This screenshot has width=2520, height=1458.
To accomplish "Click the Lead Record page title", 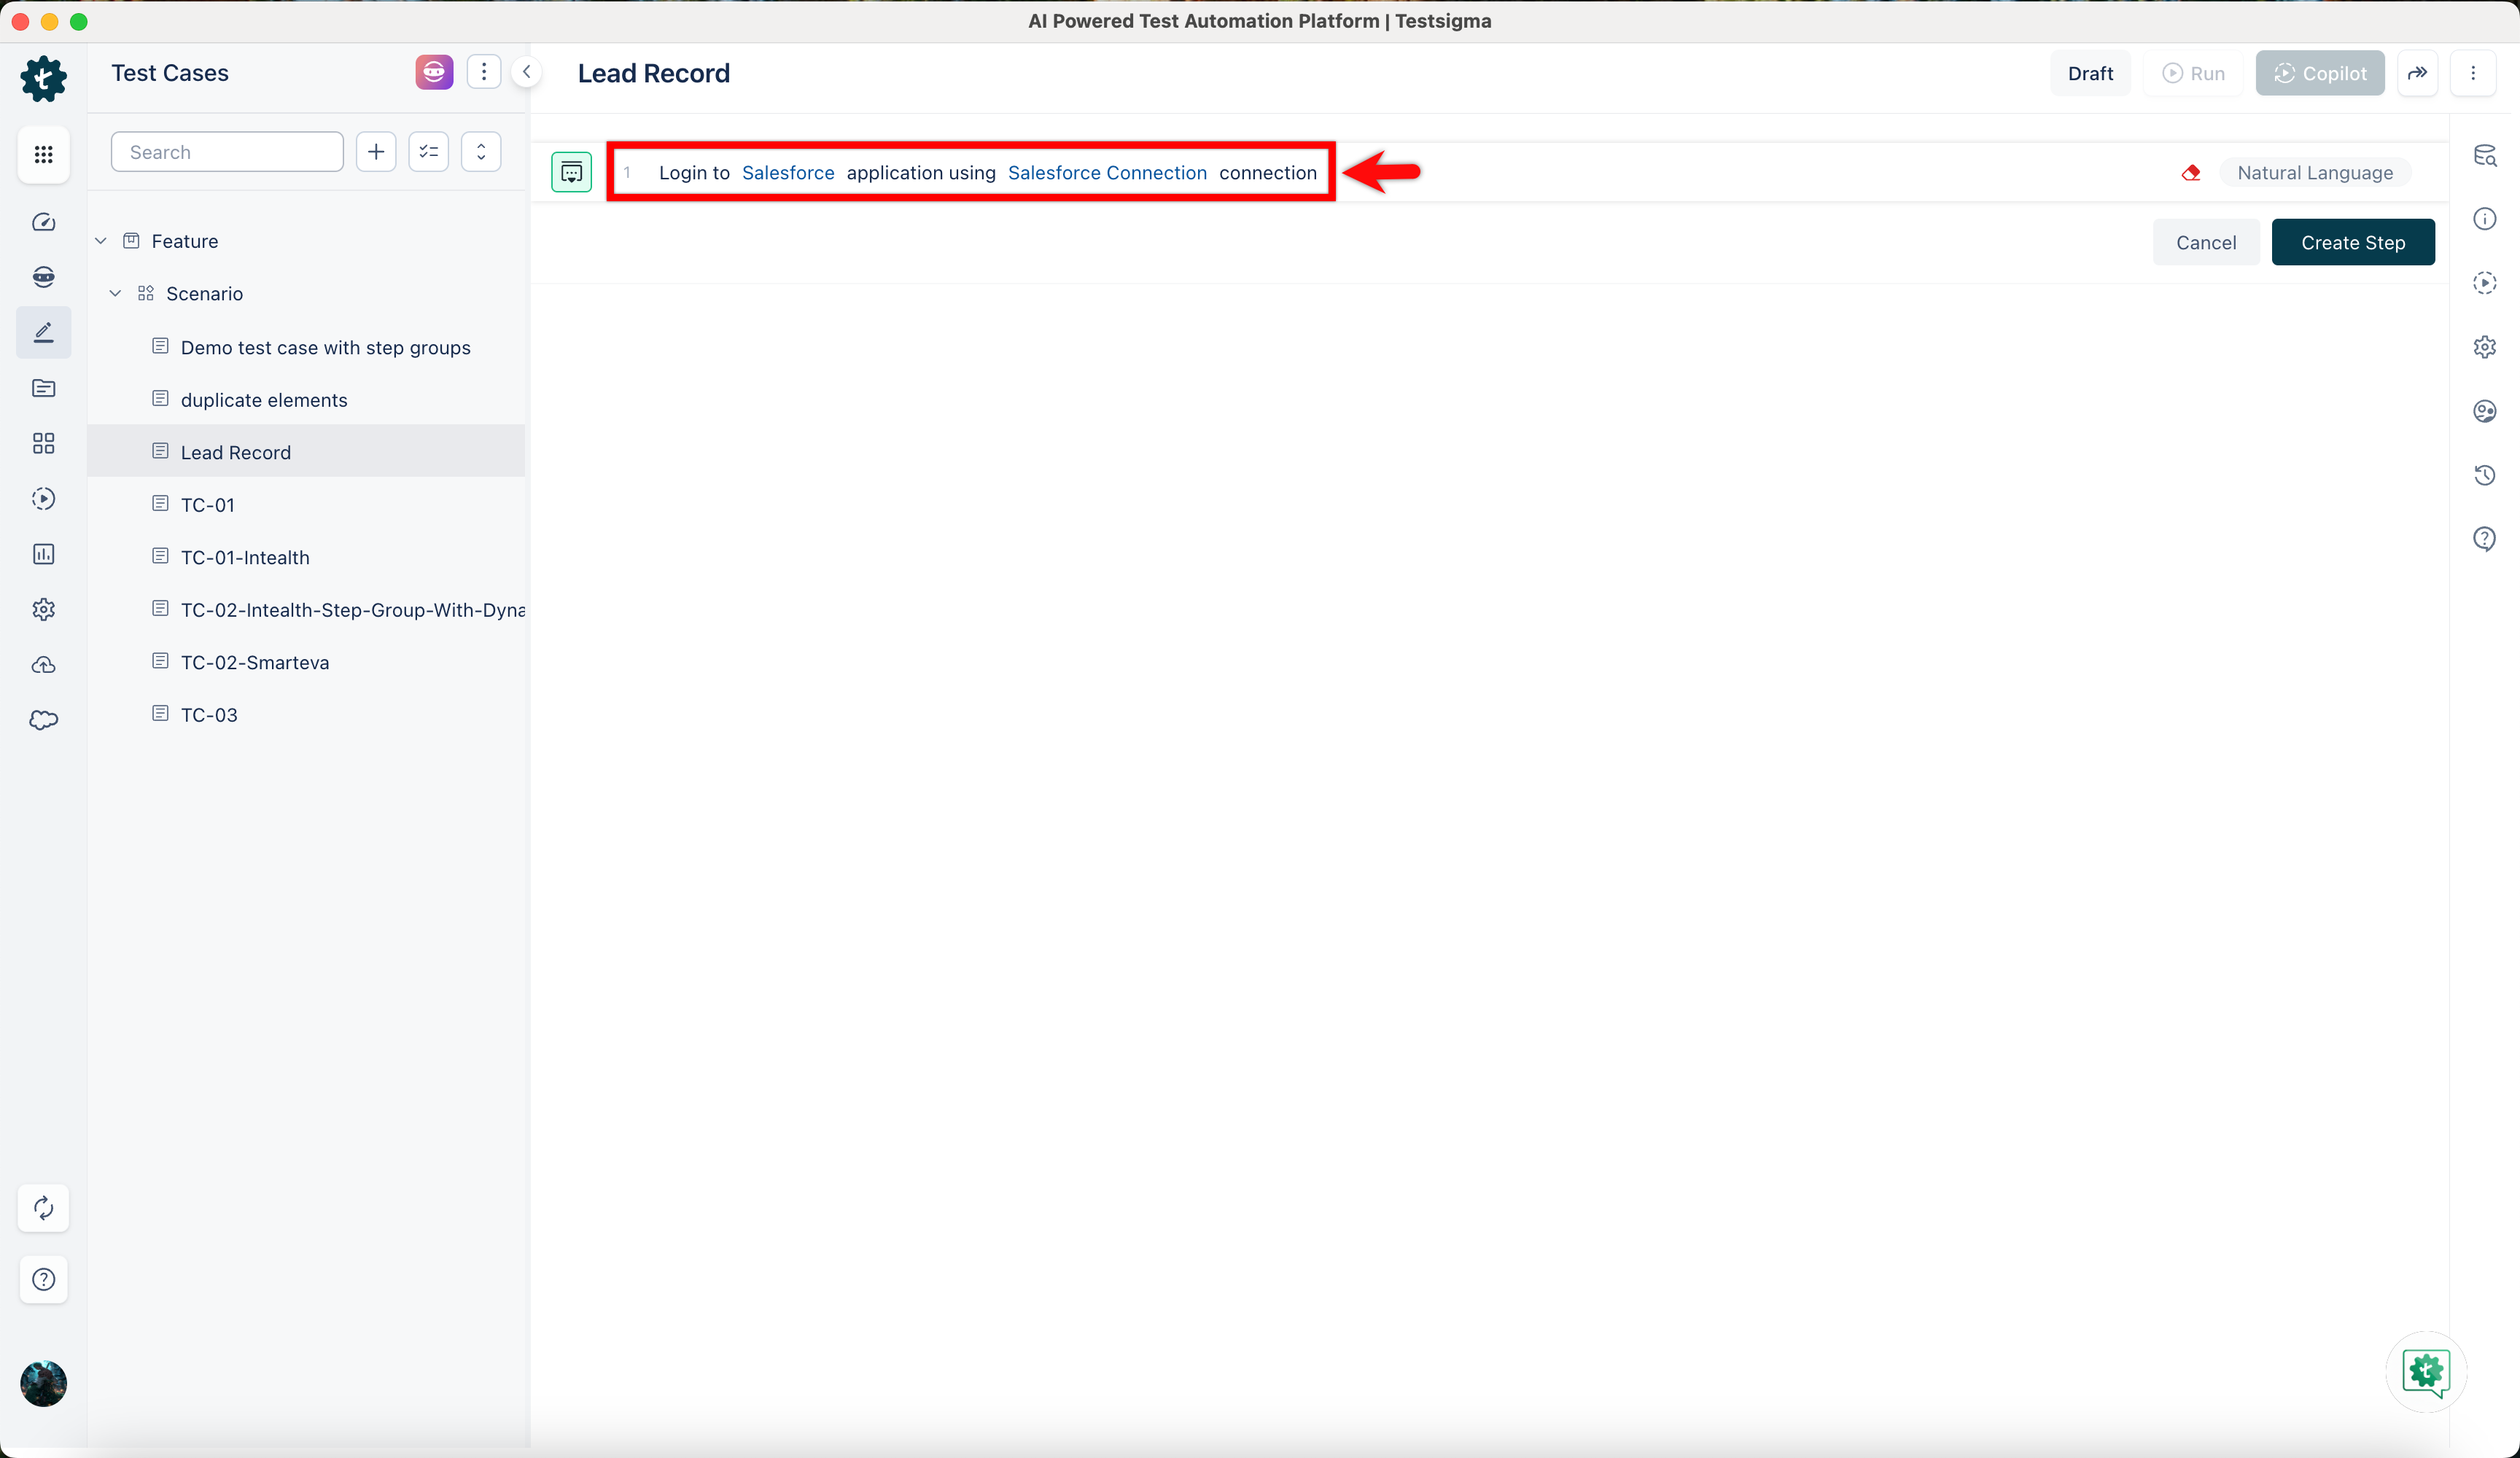I will (654, 73).
